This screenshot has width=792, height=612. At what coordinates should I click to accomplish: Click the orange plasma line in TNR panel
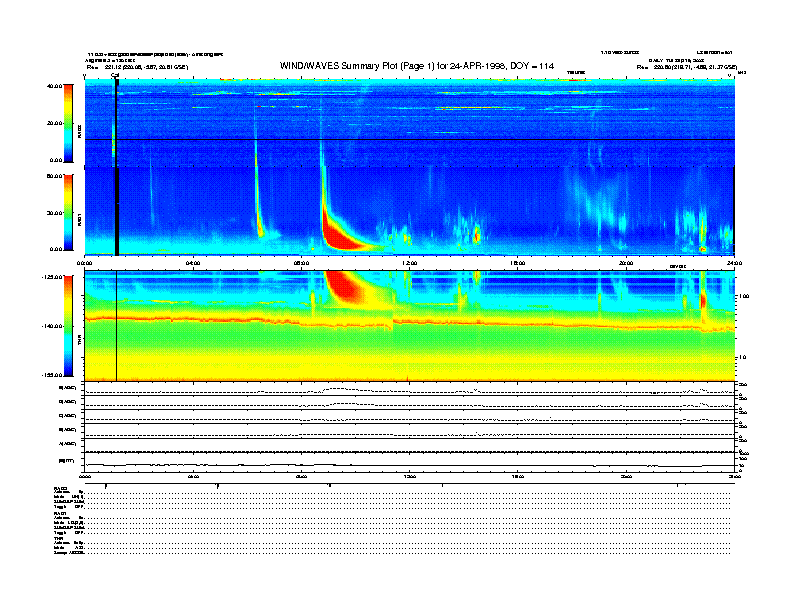(x=410, y=321)
